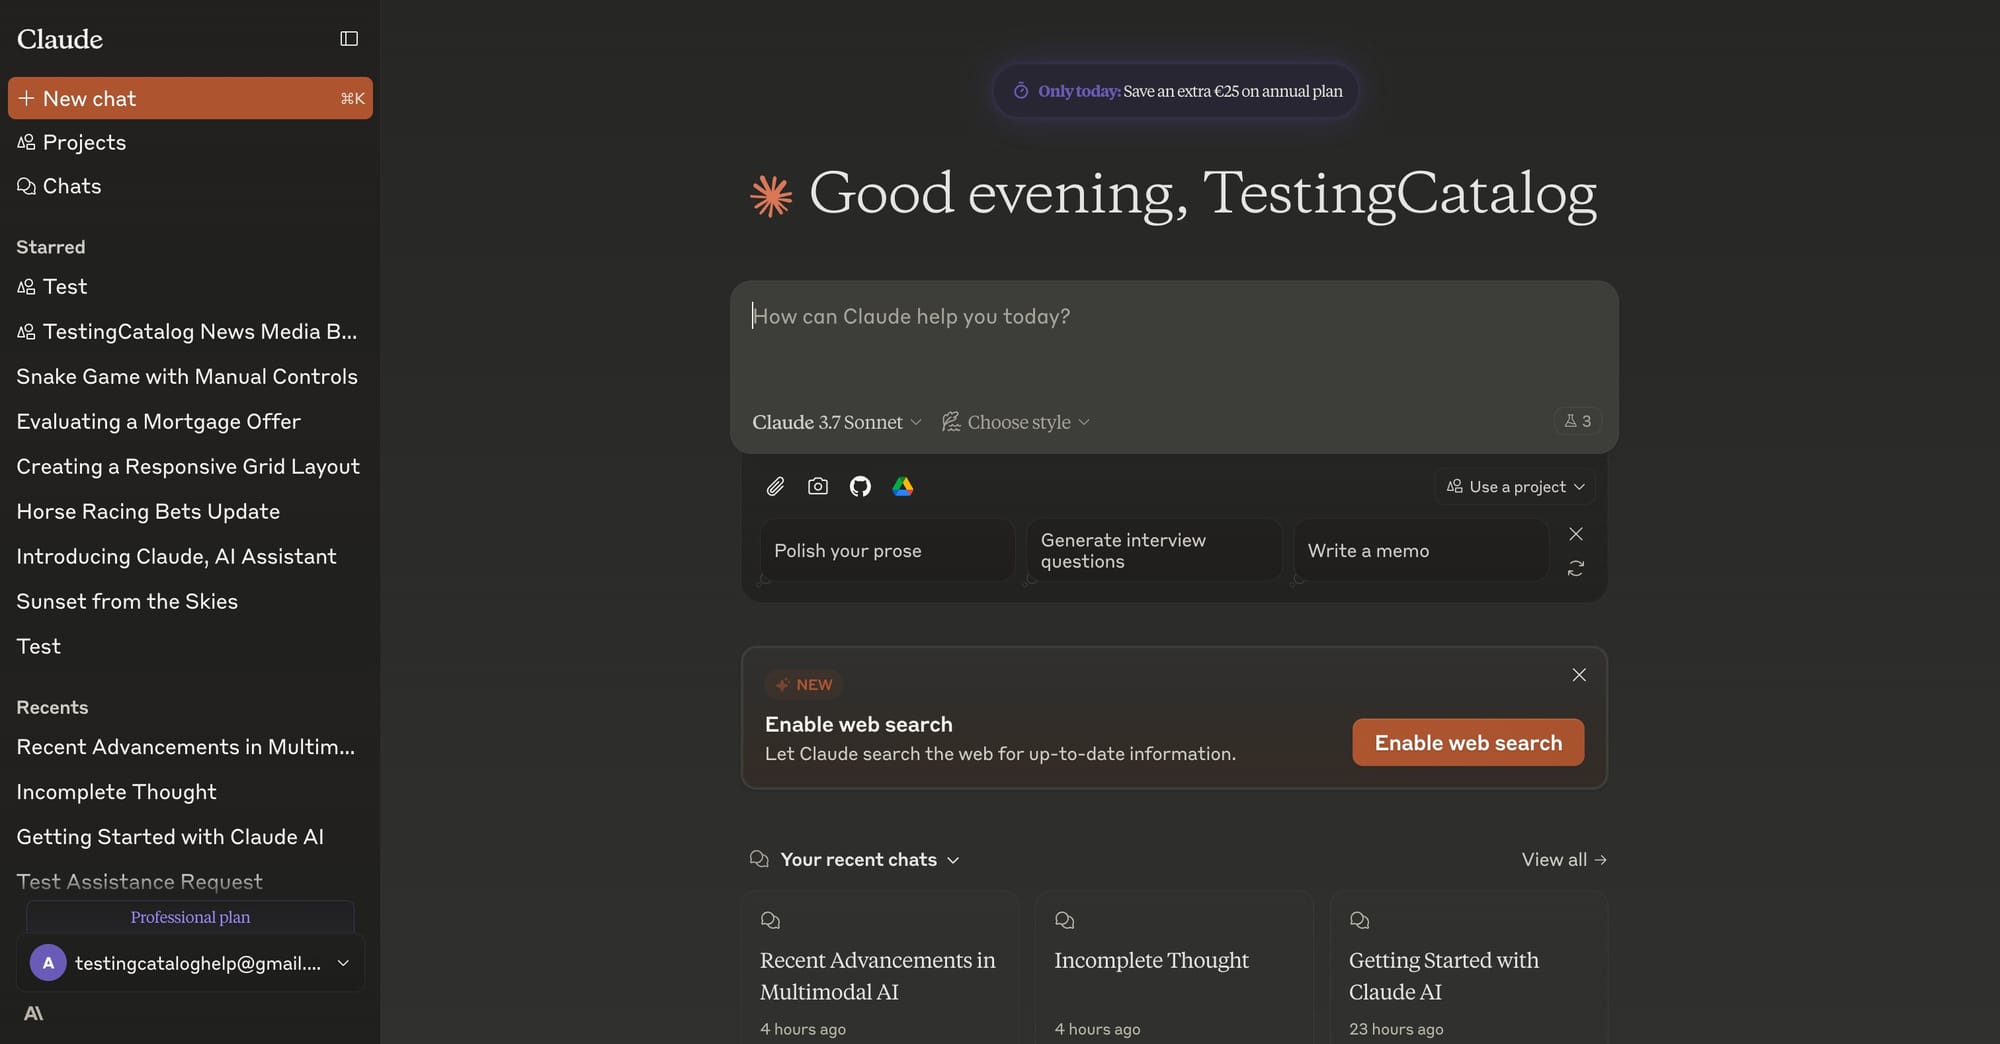This screenshot has width=2000, height=1044.
Task: Click the Claude logo in sidebar header
Action: (60, 39)
